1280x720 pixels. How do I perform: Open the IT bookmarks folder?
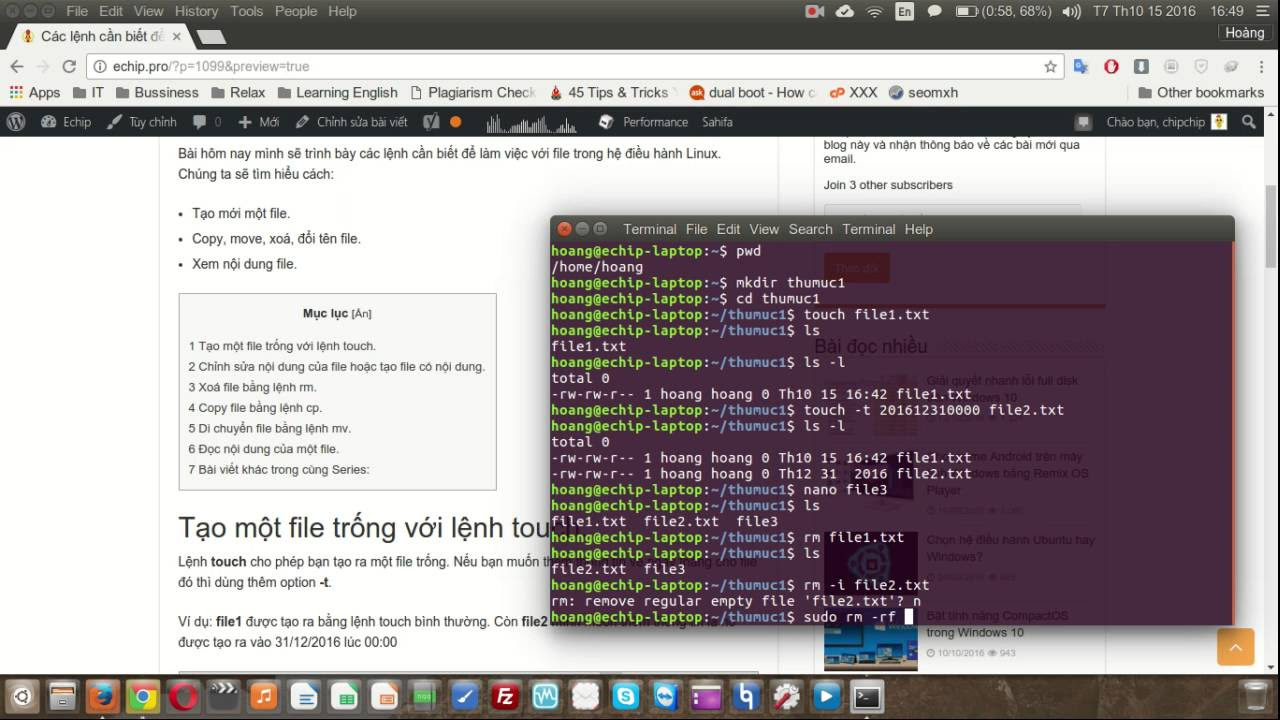[87, 92]
